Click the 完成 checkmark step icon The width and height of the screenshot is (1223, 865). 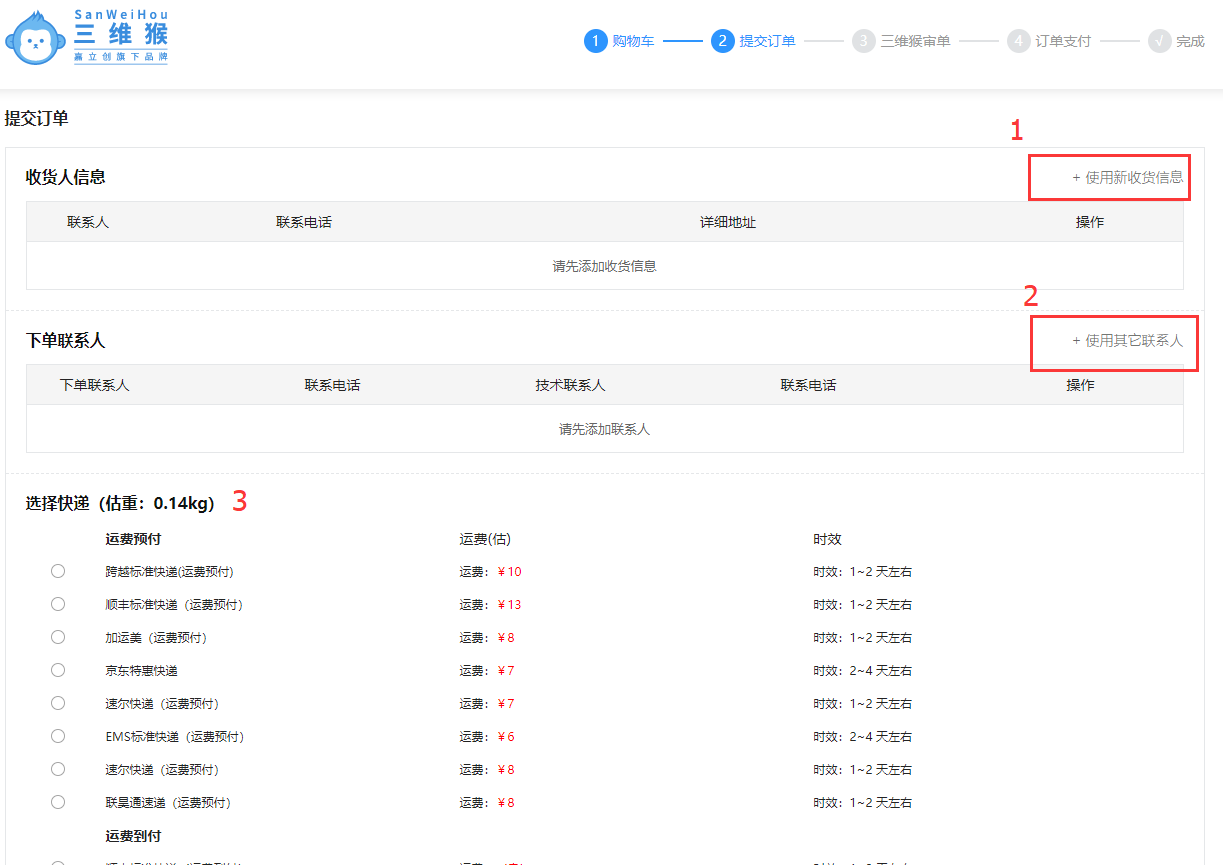coord(1160,41)
